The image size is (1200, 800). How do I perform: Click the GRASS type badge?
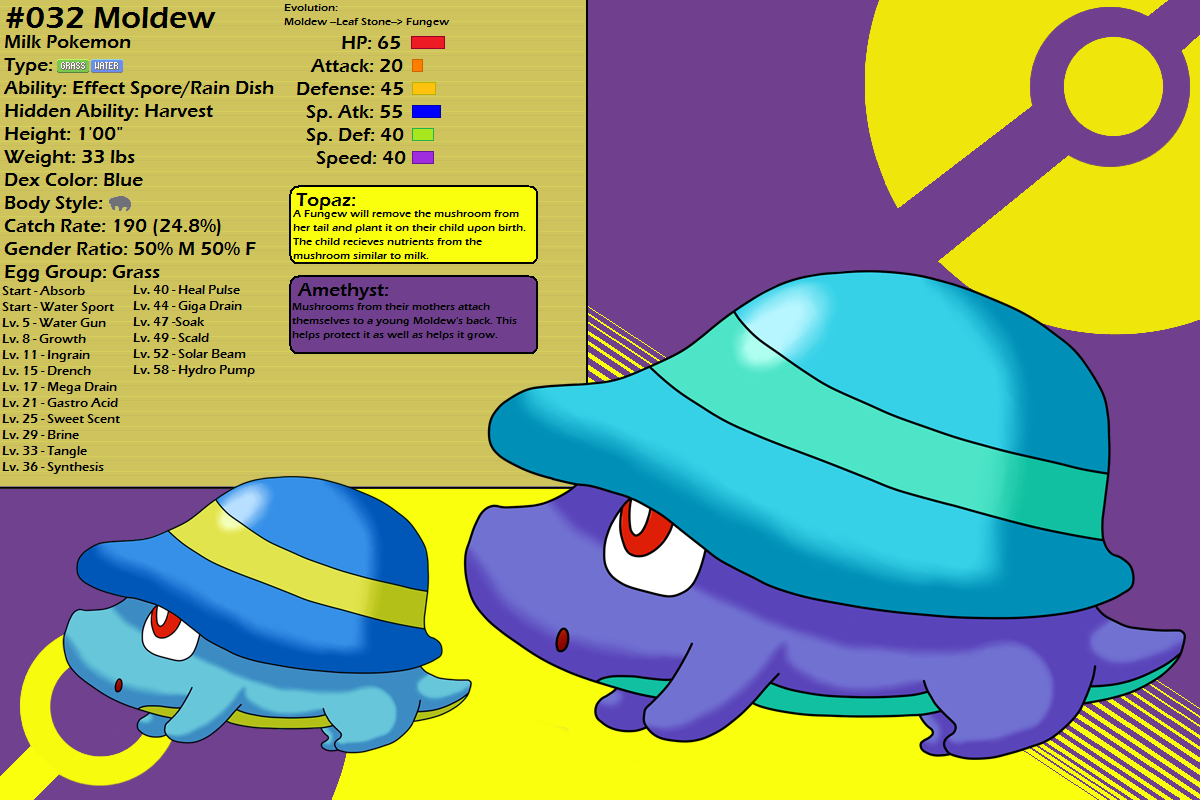click(x=72, y=66)
